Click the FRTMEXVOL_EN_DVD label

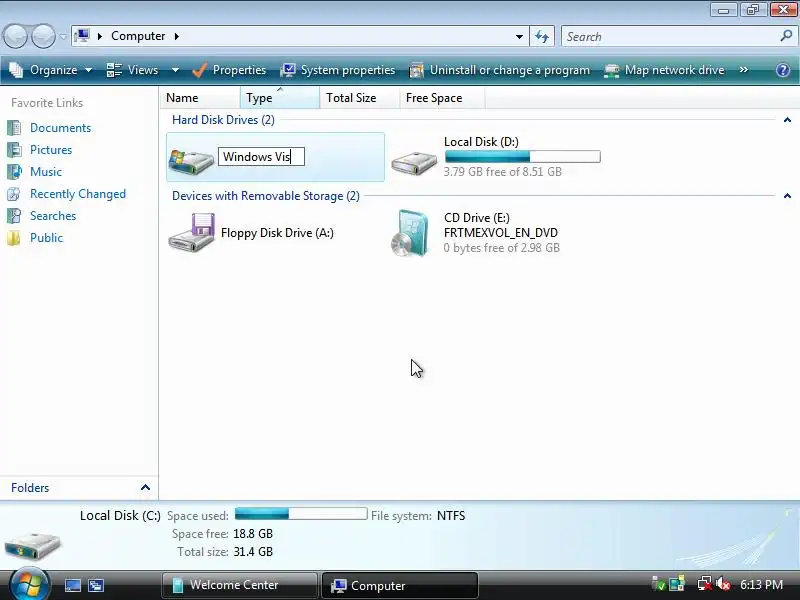tap(501, 233)
